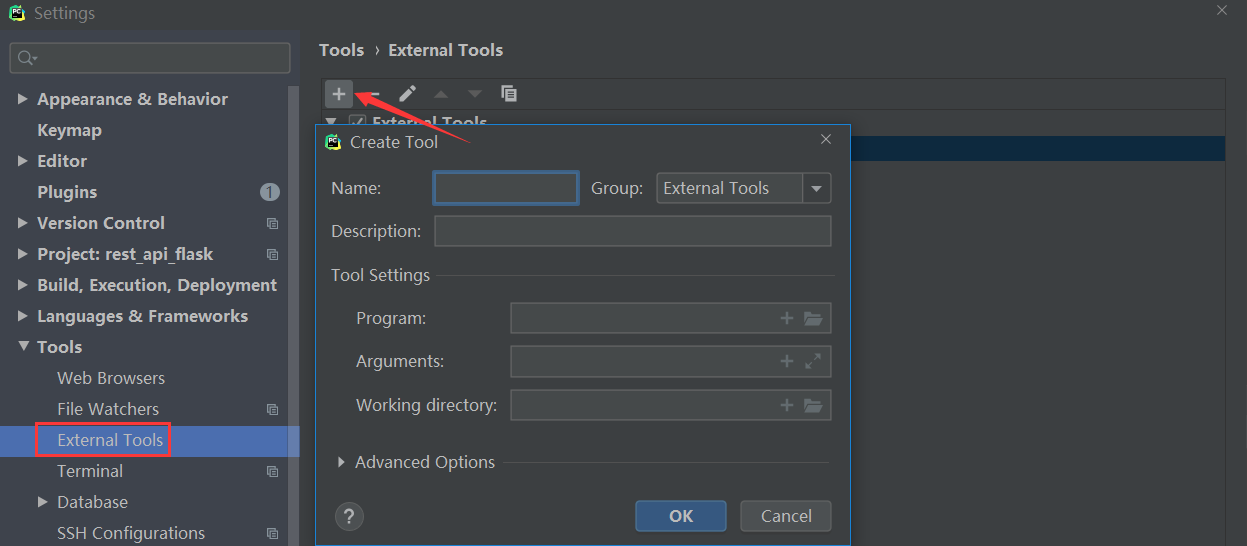
Task: Open Plugins settings page
Action: [67, 192]
